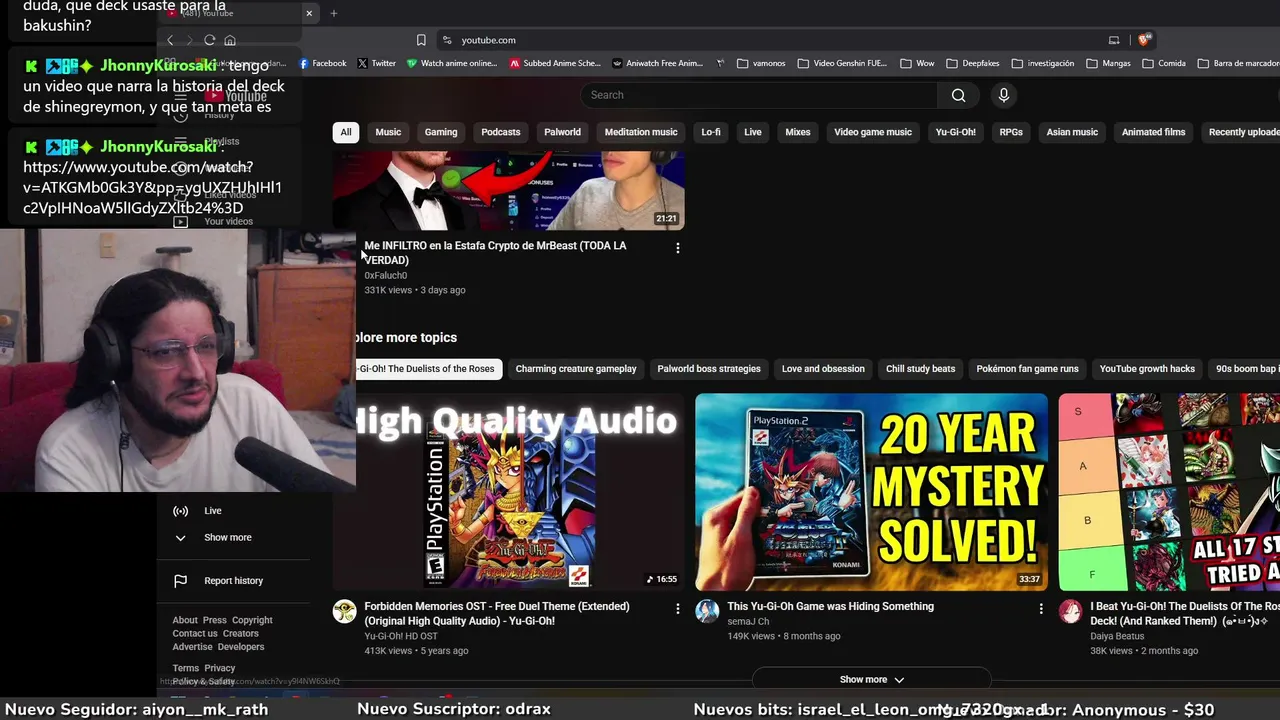This screenshot has width=1280, height=720.
Task: Select the Meditation music filter chip
Action: tap(641, 132)
